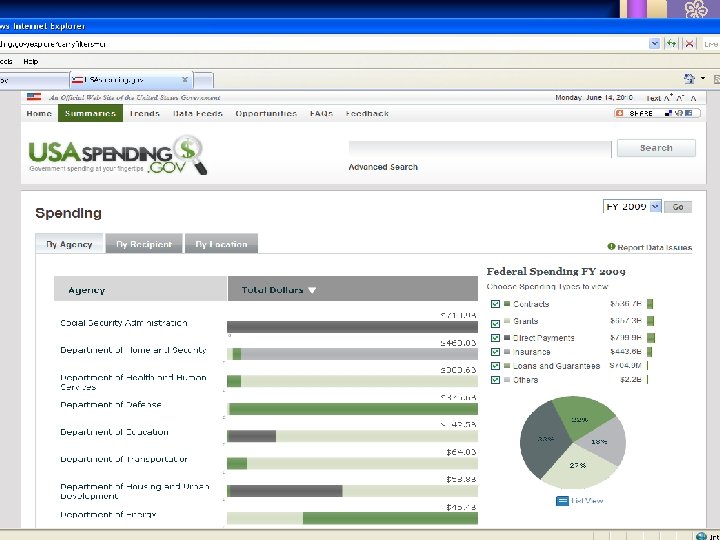
Task: Click the RSS feeds icon in the toolbar
Action: (717, 79)
